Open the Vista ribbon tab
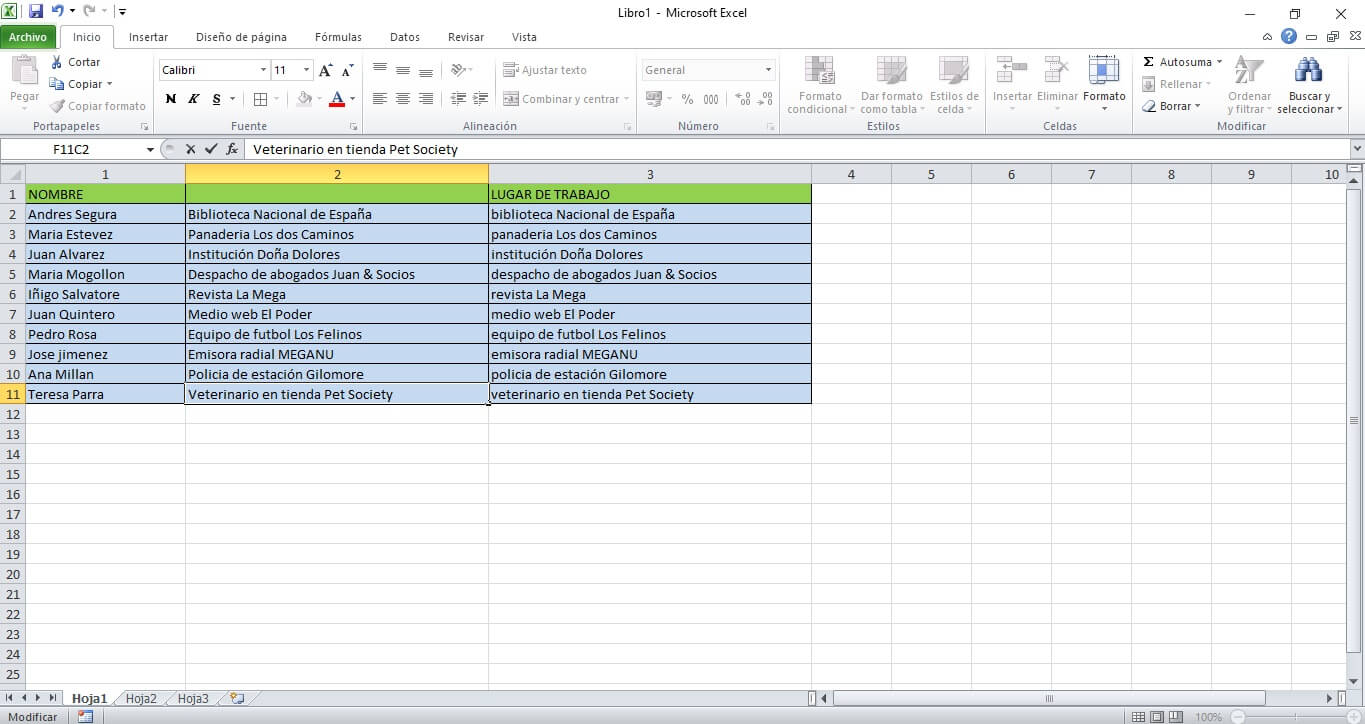The width and height of the screenshot is (1365, 724). 524,37
